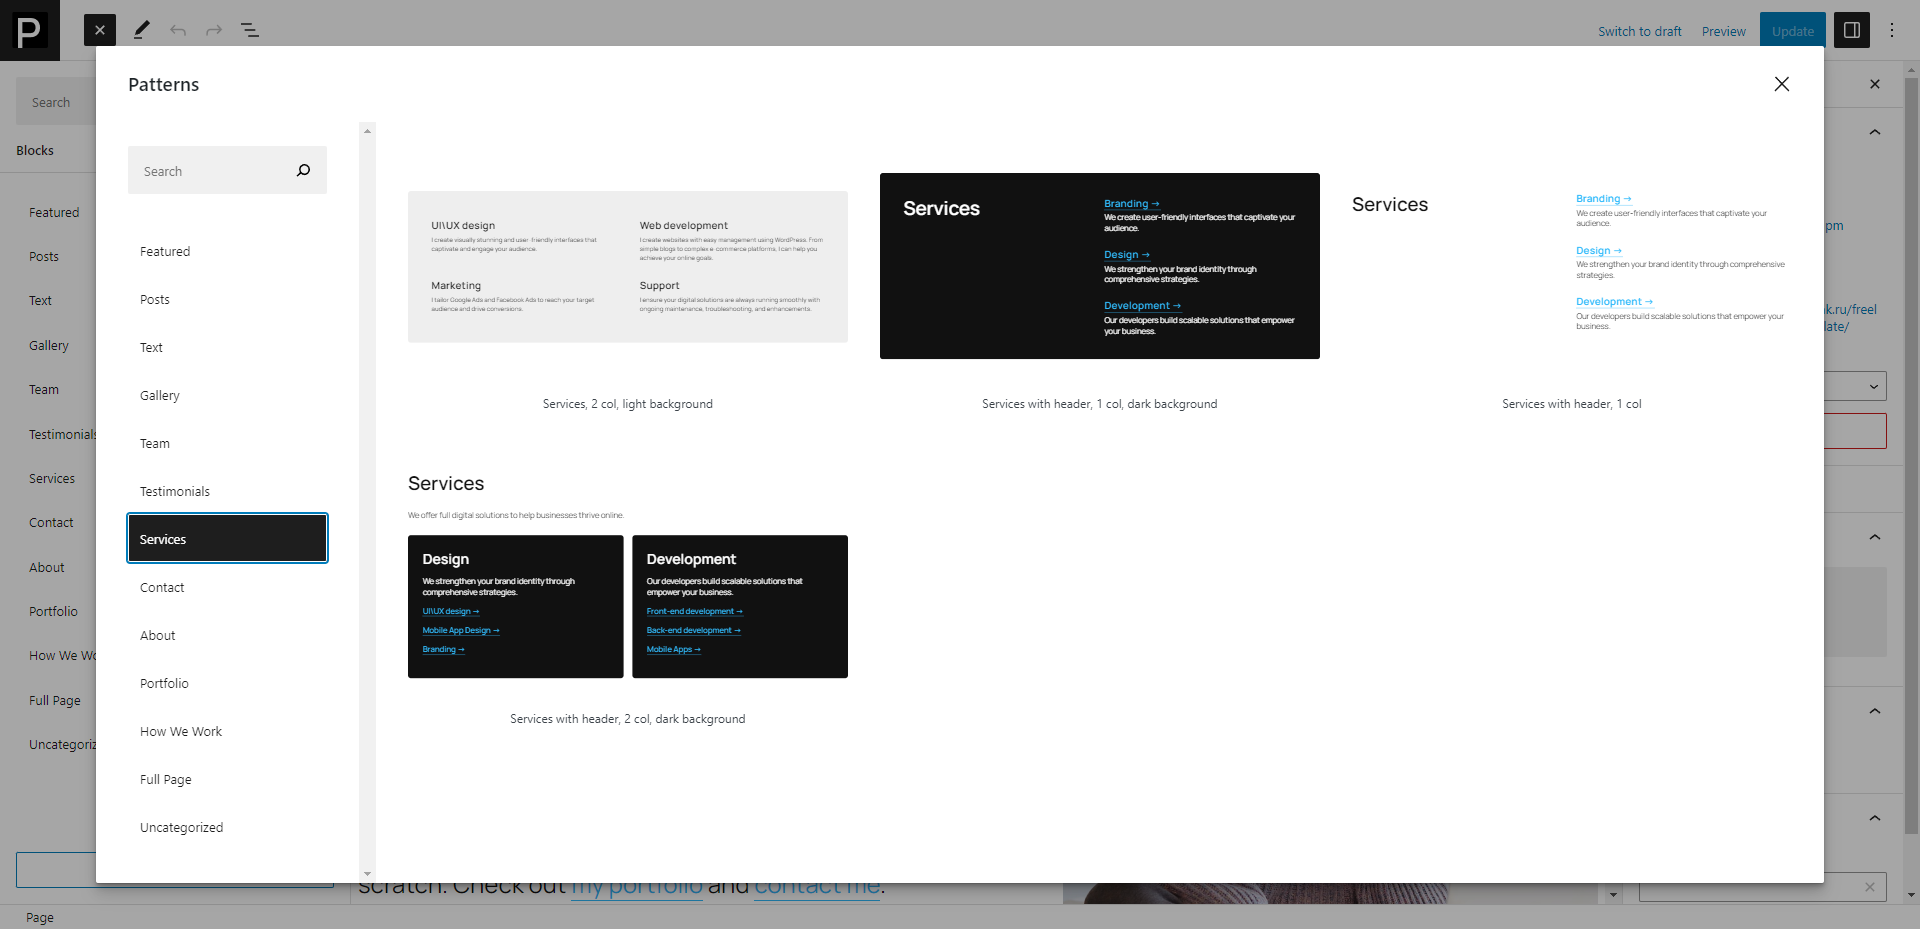
Task: Insert Services 2 col light background pattern
Action: (627, 267)
